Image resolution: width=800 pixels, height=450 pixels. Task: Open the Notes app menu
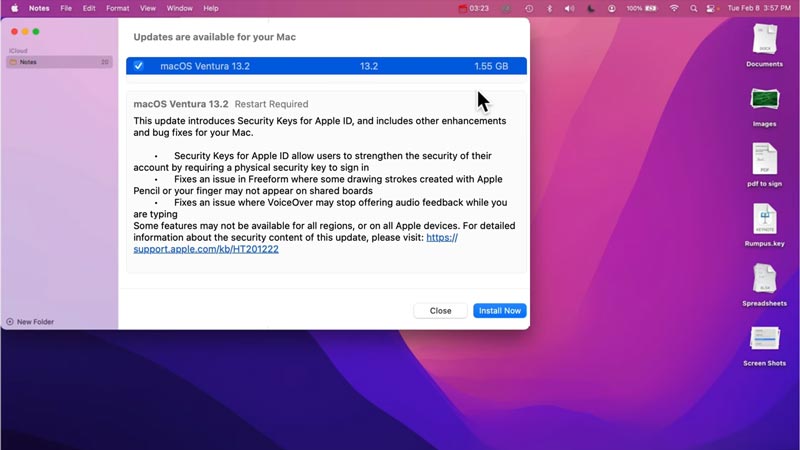click(39, 8)
